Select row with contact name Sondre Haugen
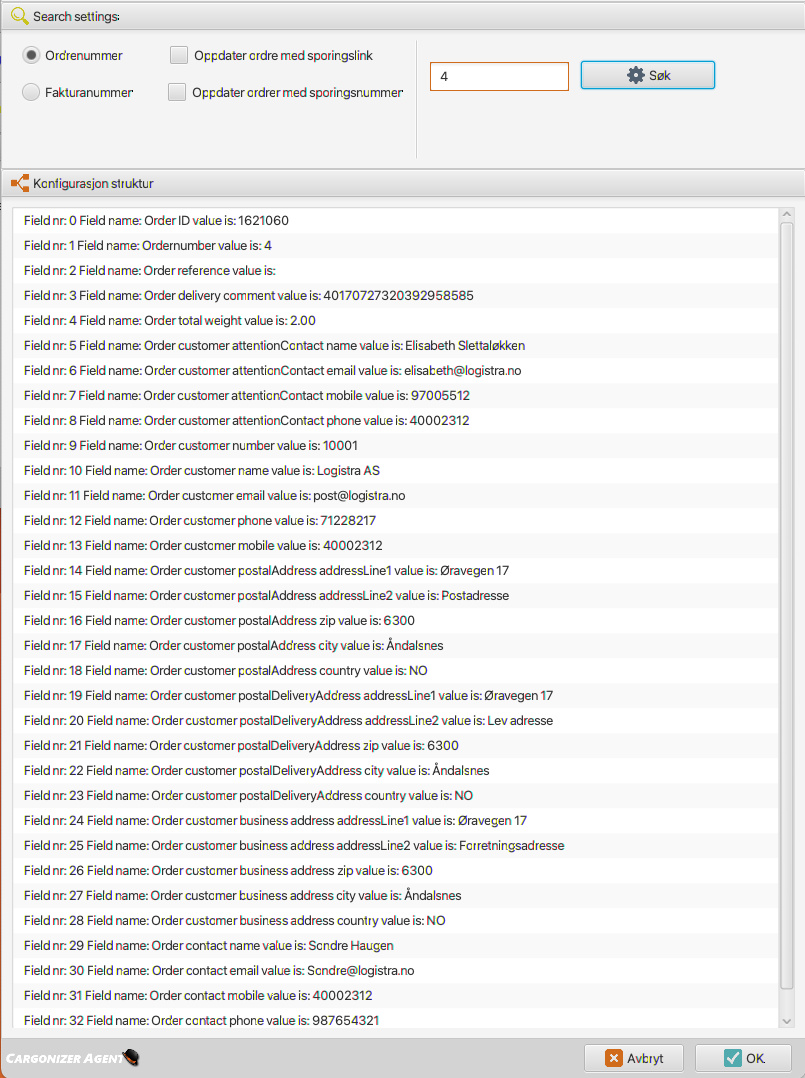The width and height of the screenshot is (805, 1078). point(395,945)
